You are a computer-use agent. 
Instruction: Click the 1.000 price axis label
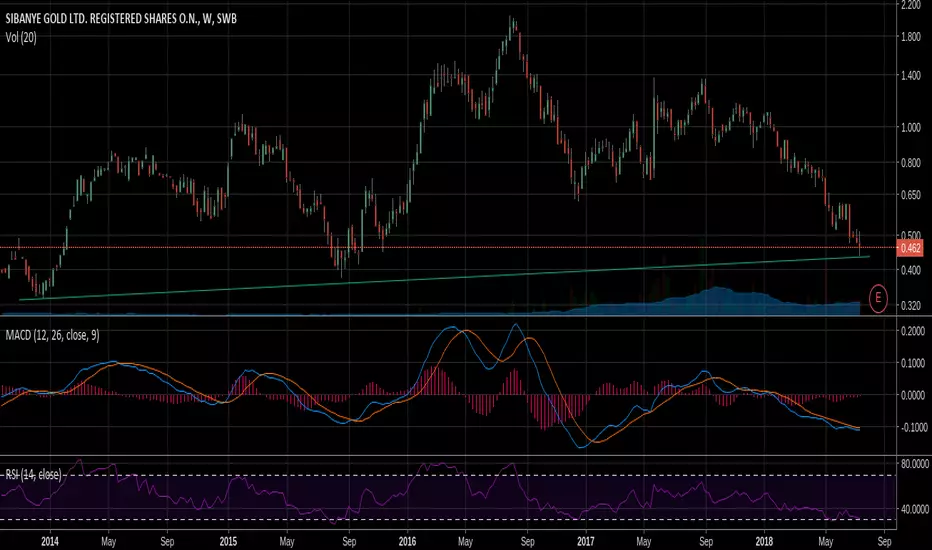click(x=911, y=127)
